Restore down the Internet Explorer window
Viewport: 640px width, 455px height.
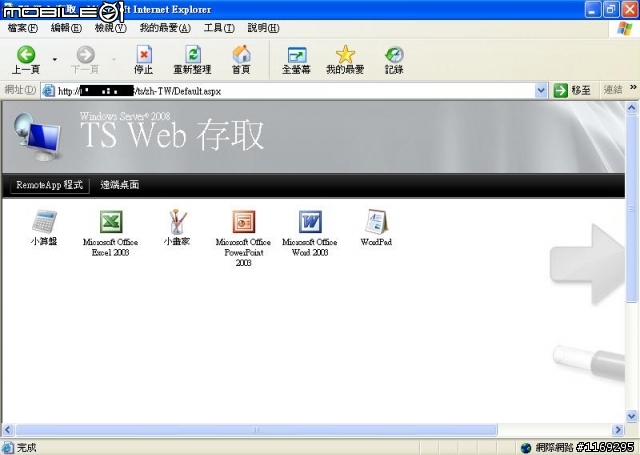611,9
